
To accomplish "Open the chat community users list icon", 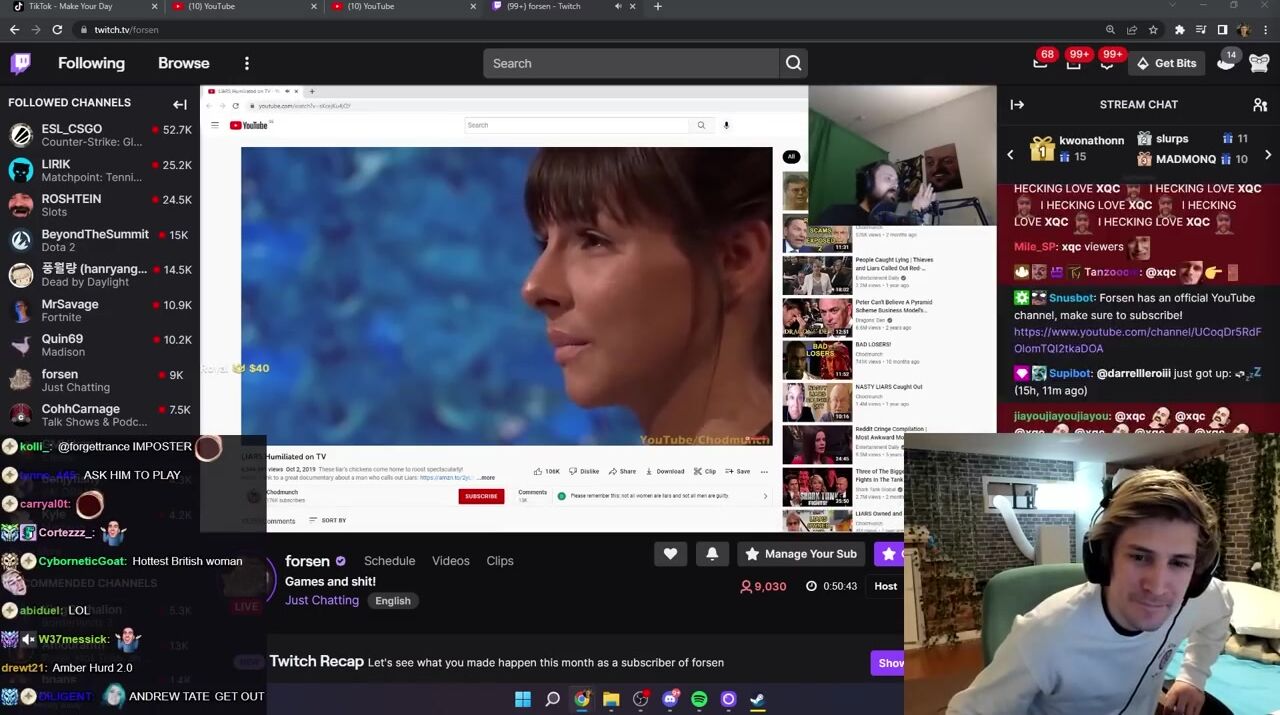I will coord(1260,104).
